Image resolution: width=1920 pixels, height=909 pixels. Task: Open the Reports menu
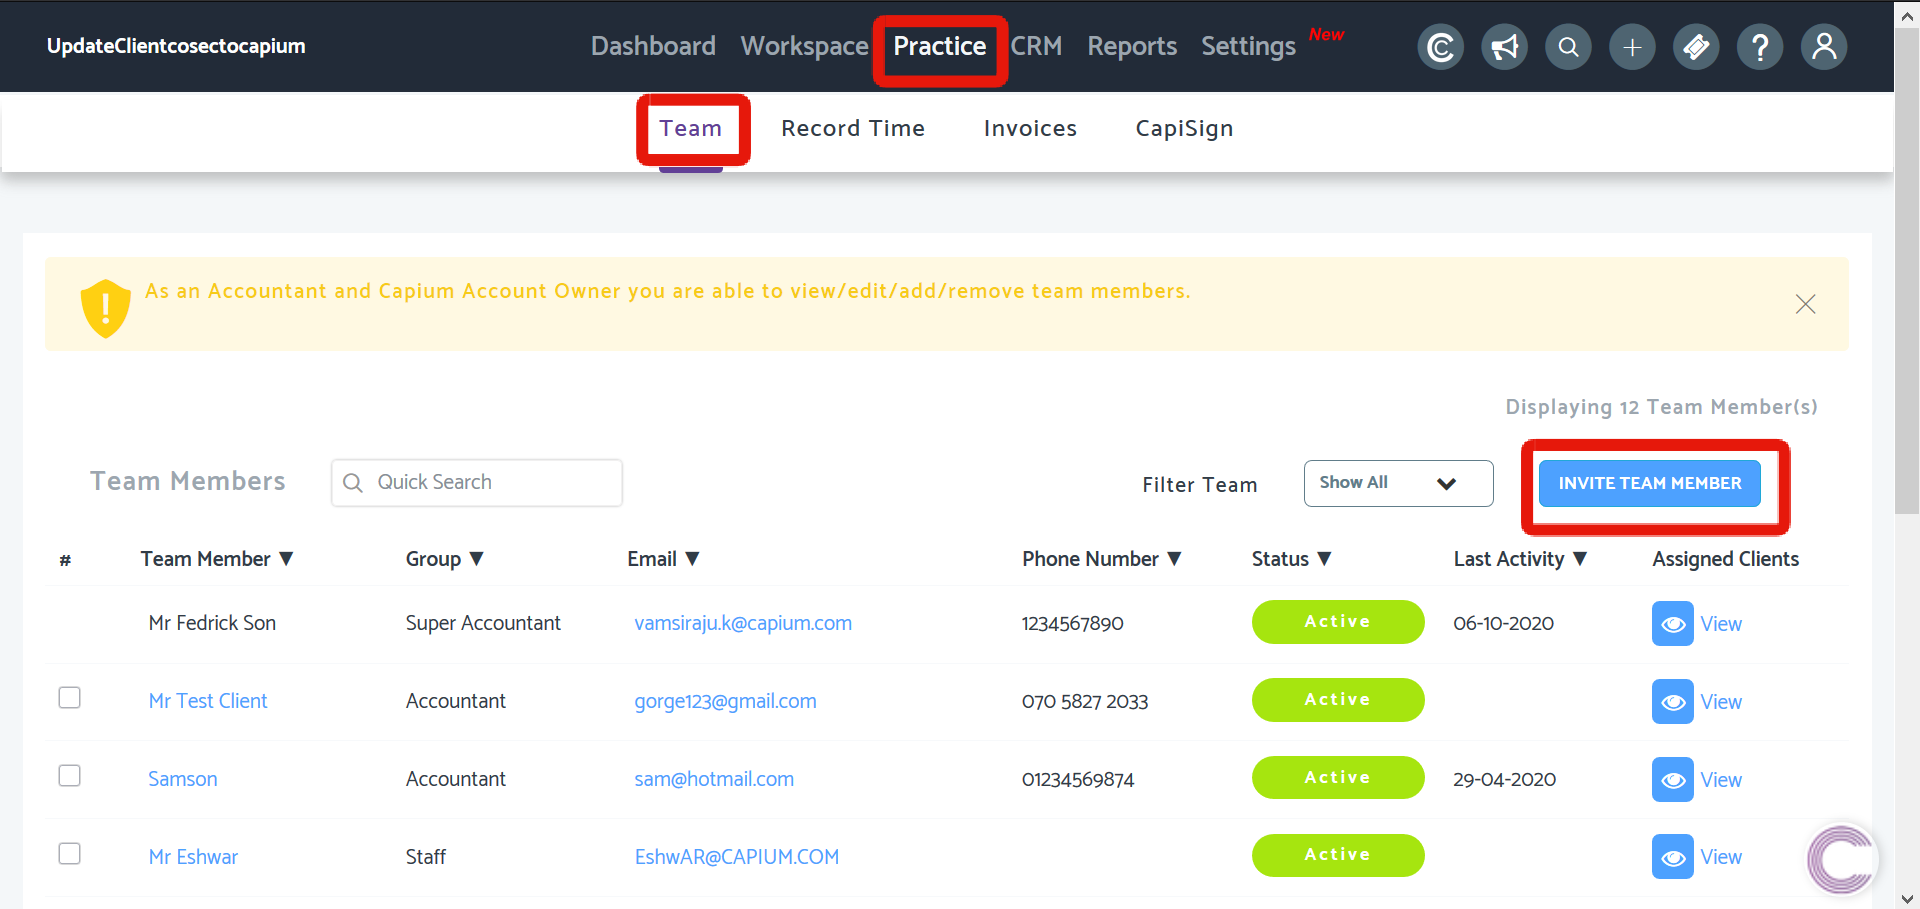(x=1132, y=46)
